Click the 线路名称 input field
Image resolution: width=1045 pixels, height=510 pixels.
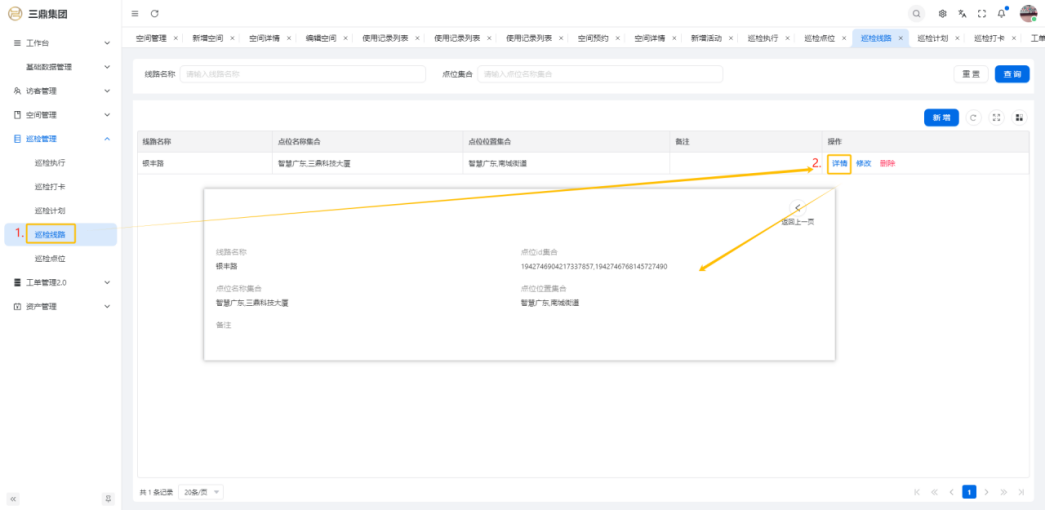(300, 74)
